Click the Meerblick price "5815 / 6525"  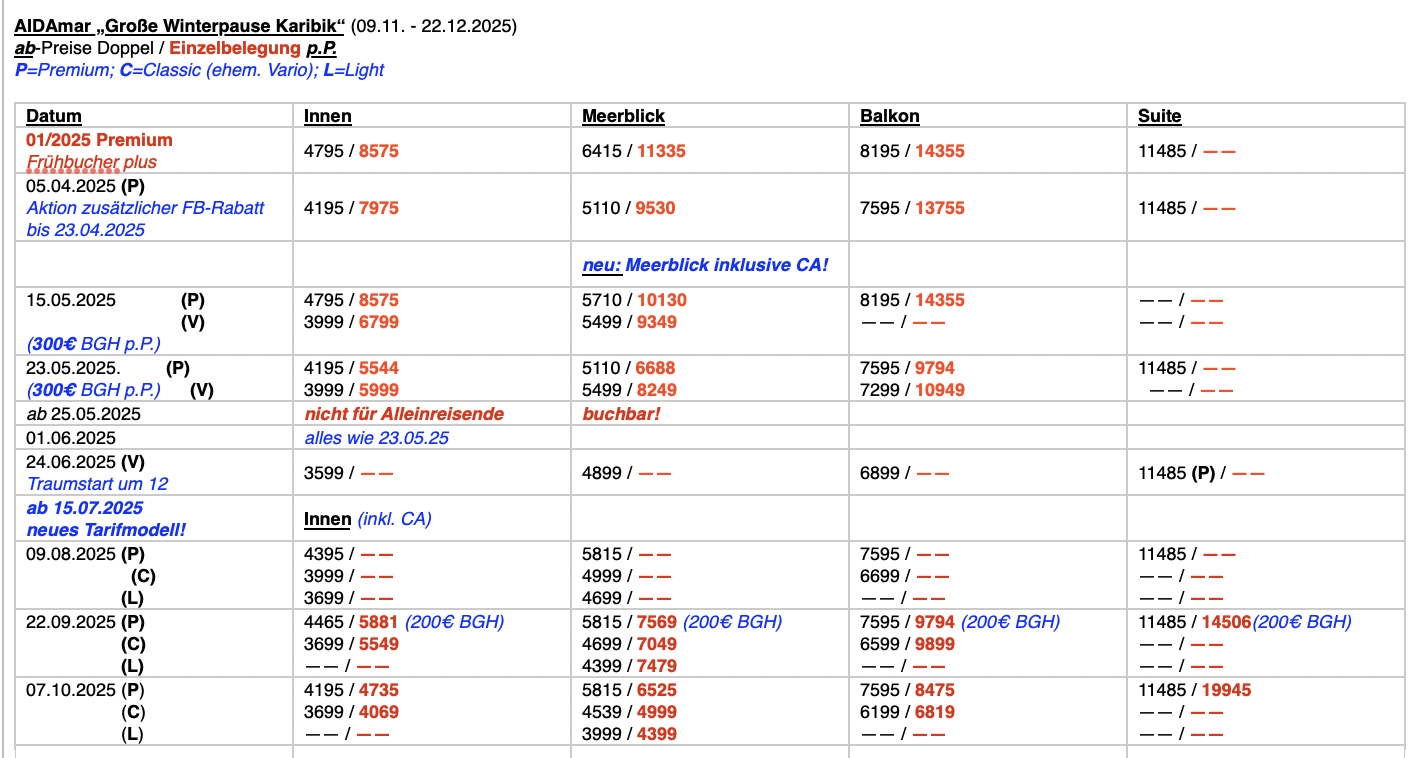point(629,690)
